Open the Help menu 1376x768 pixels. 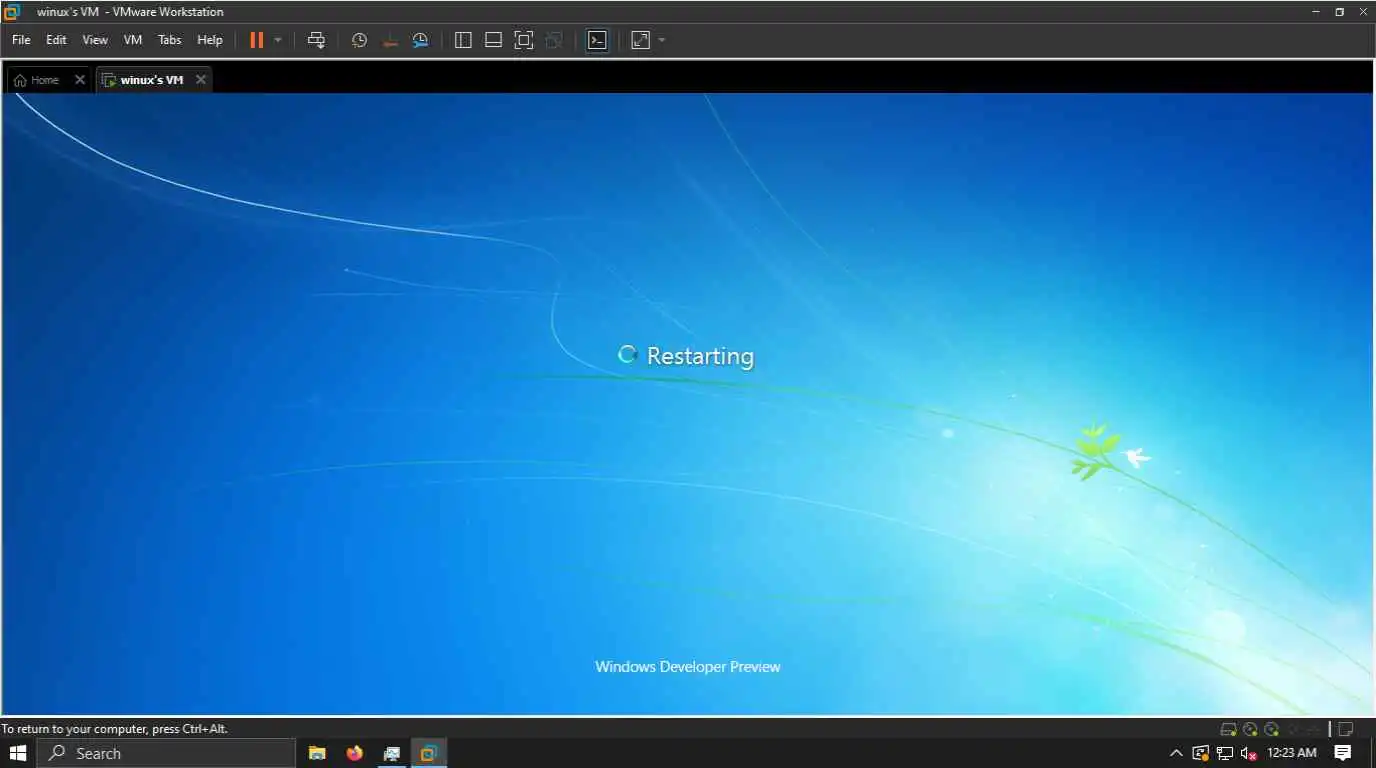pos(210,40)
